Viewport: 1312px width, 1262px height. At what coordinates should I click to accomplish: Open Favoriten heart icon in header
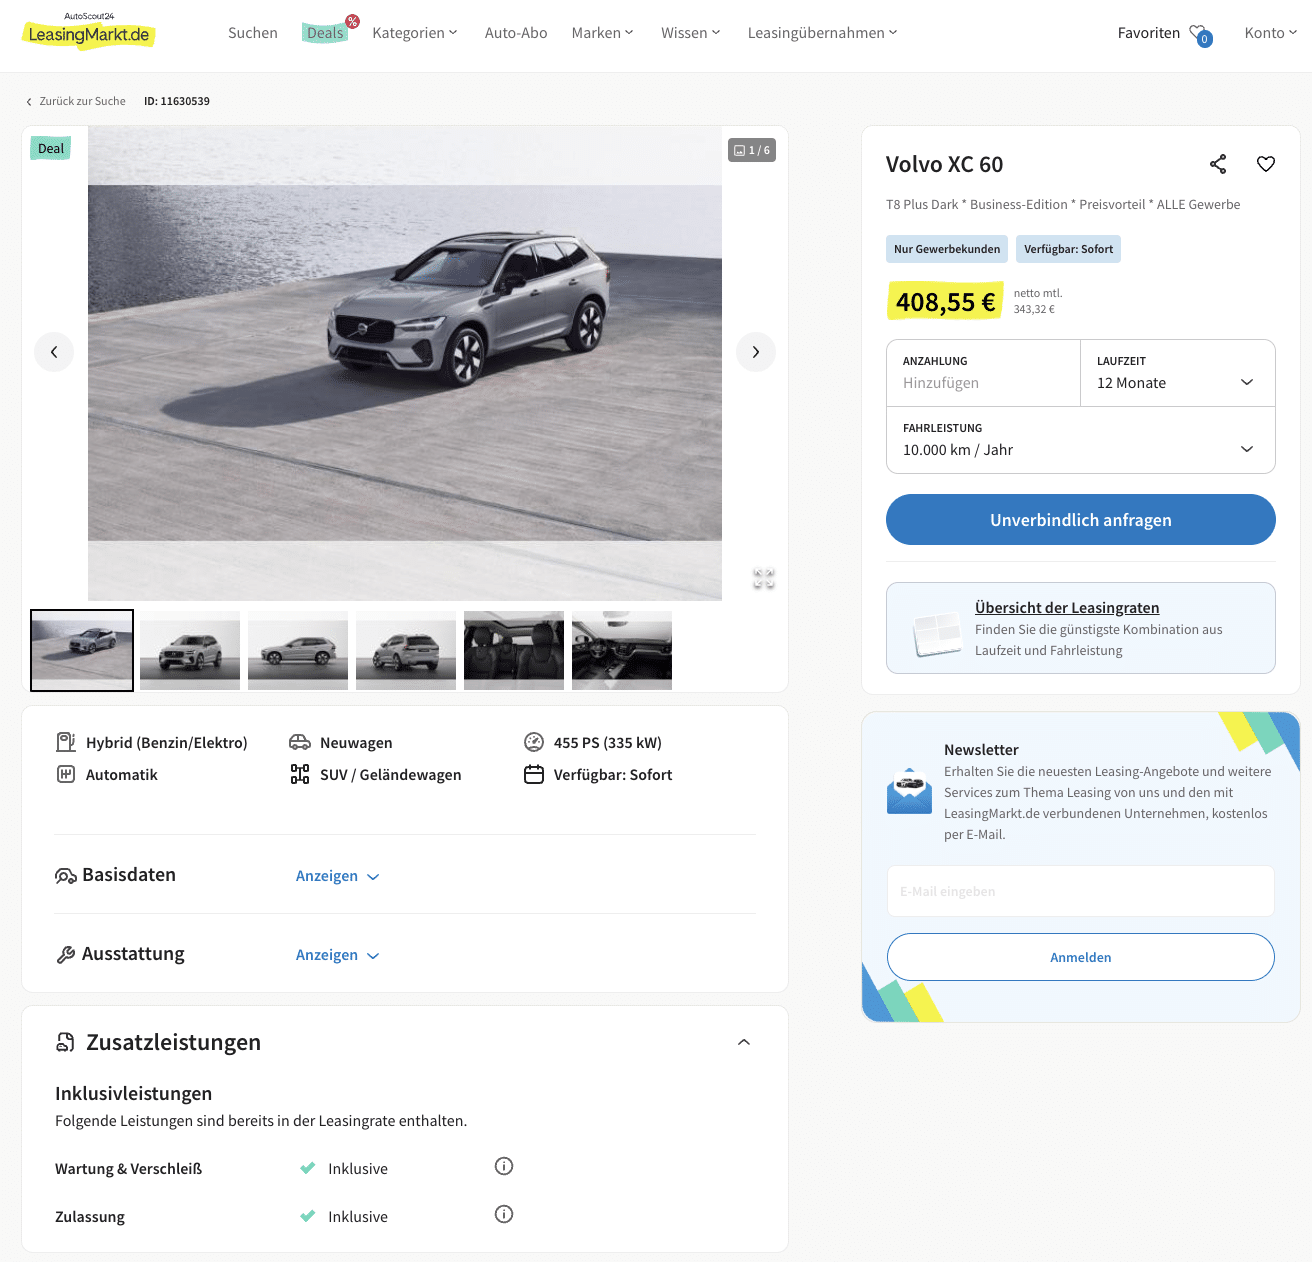tap(1199, 33)
